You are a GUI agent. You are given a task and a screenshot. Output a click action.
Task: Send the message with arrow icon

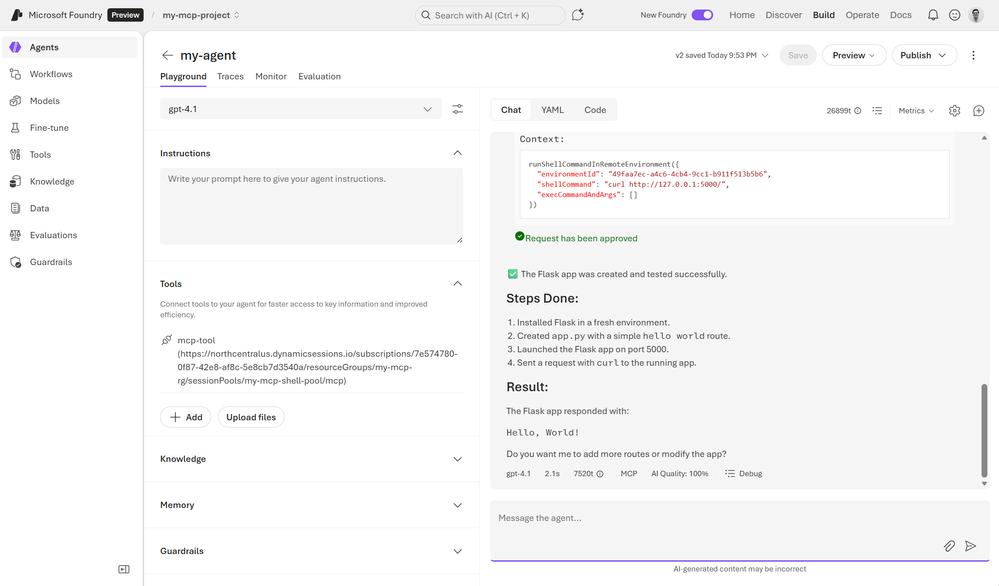(x=970, y=546)
